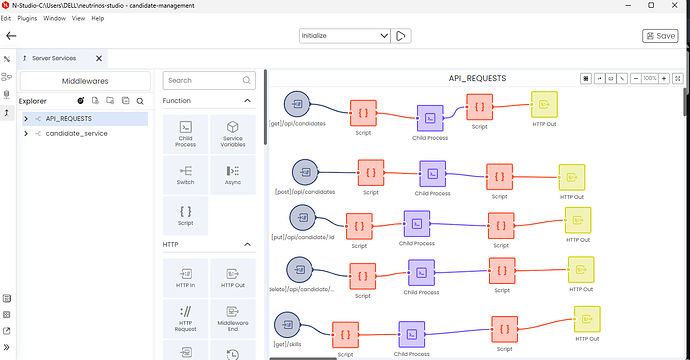Click the black target icon in Explorer
This screenshot has height=360, width=690.
81,101
